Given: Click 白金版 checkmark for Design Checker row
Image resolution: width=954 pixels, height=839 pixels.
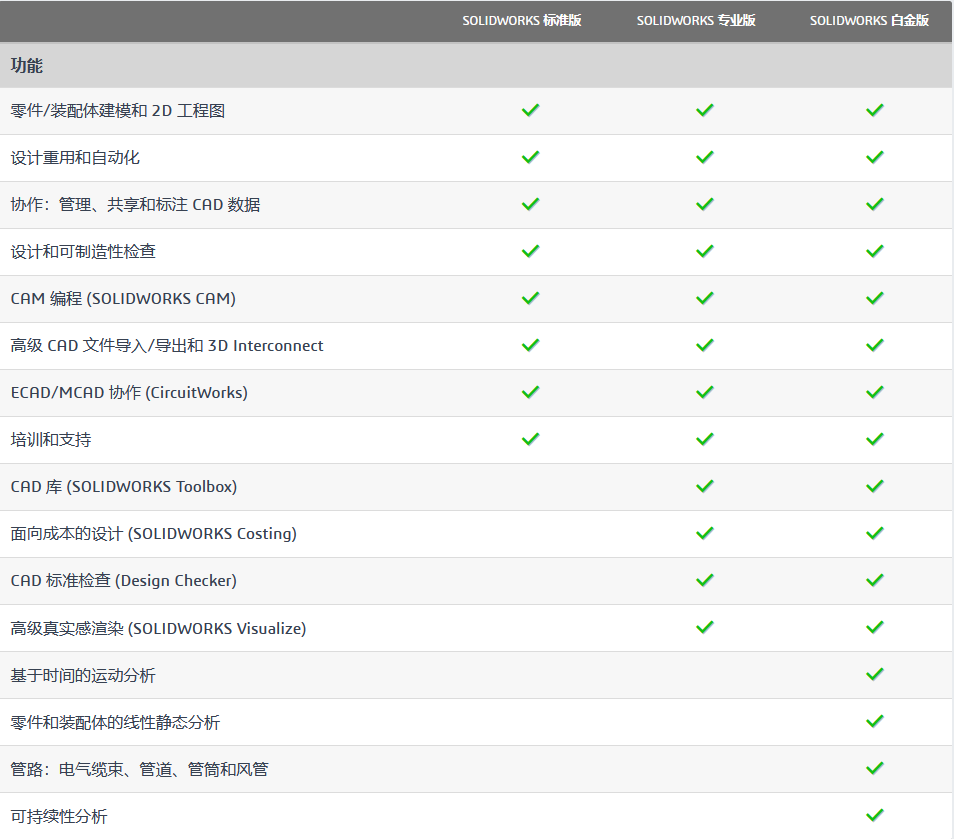Looking at the screenshot, I should [875, 580].
